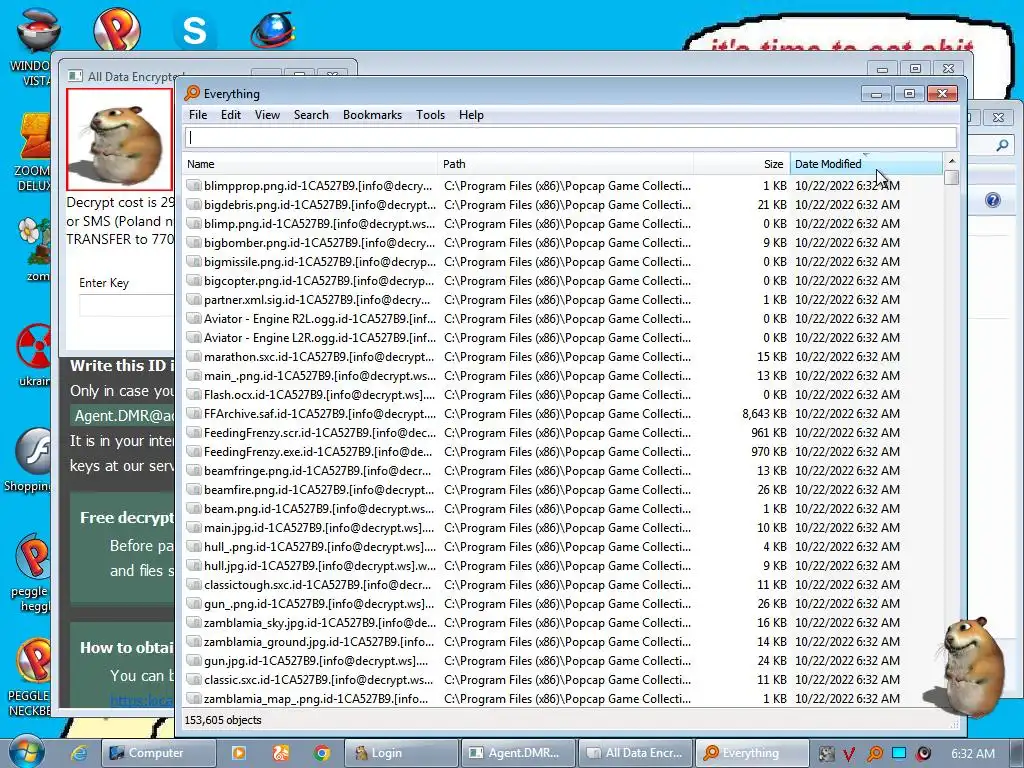Open the Tools menu in Everything

(x=430, y=115)
